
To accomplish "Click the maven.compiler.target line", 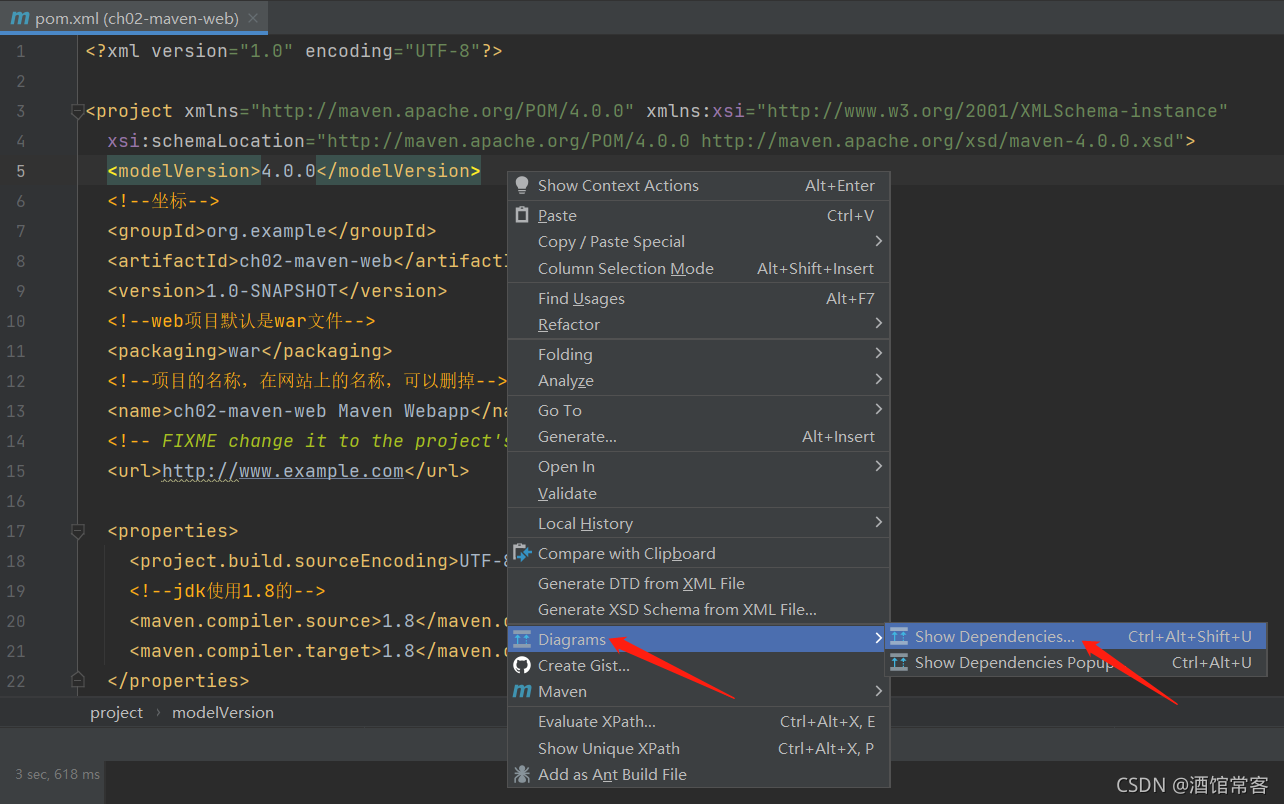I will (319, 651).
